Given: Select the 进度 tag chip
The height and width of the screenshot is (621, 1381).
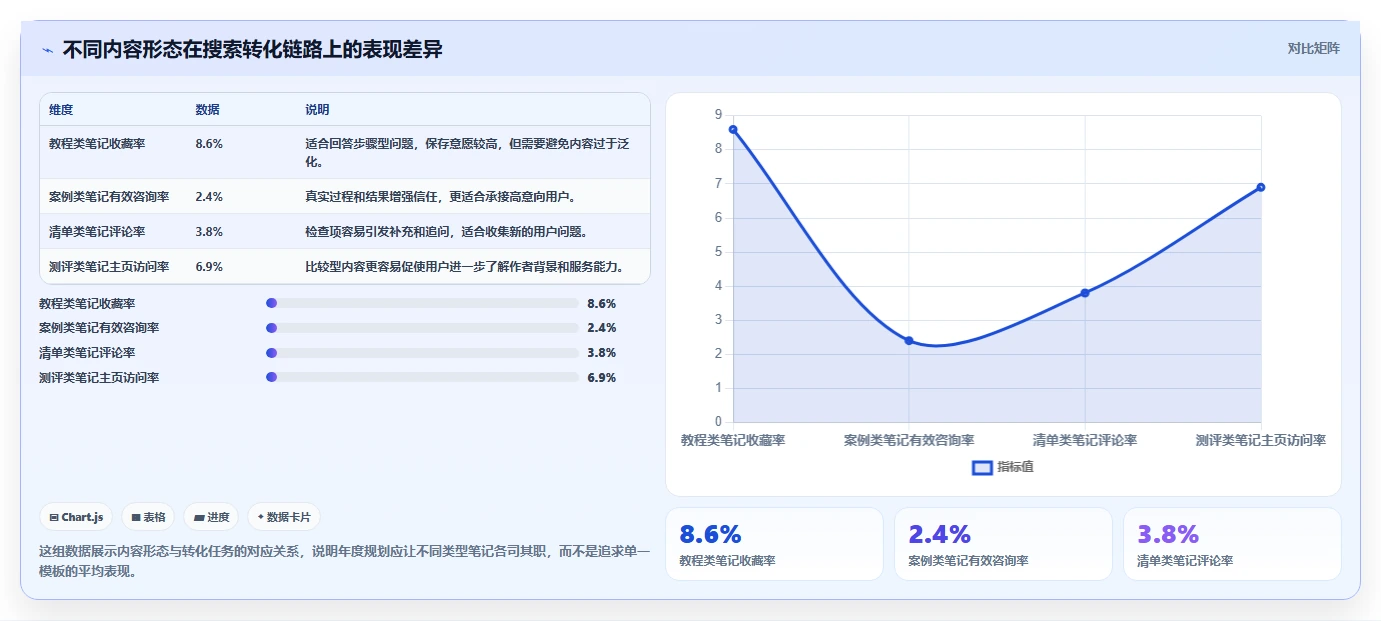Looking at the screenshot, I should pyautogui.click(x=211, y=517).
